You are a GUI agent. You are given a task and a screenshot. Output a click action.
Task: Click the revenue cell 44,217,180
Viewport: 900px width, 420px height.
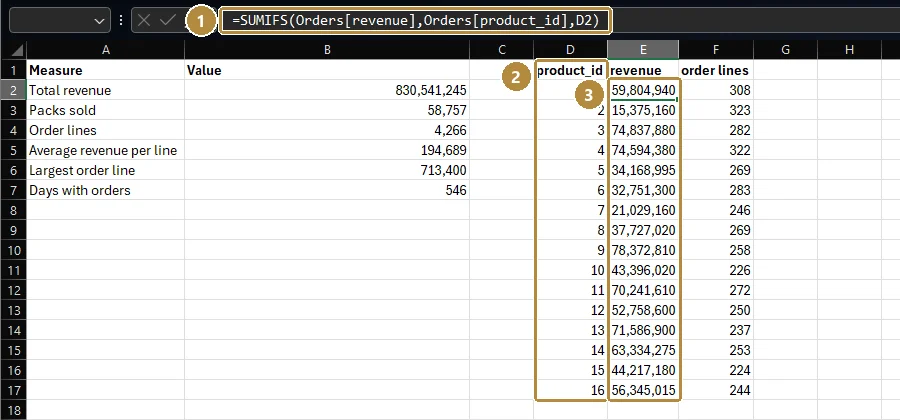[x=643, y=370]
